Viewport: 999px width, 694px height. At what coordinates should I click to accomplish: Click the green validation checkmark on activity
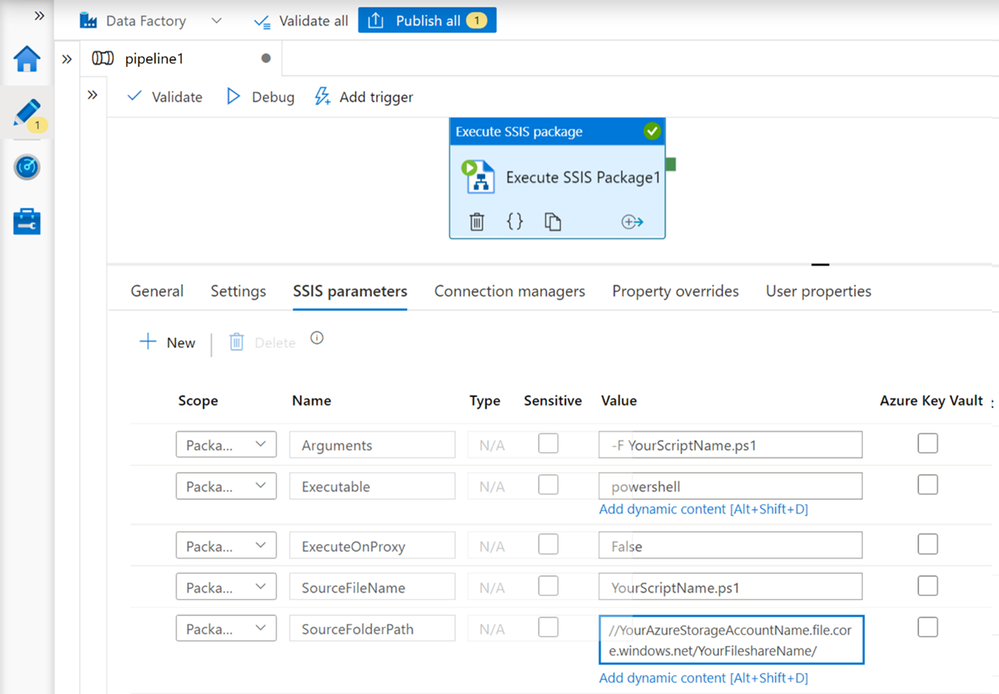coord(652,131)
